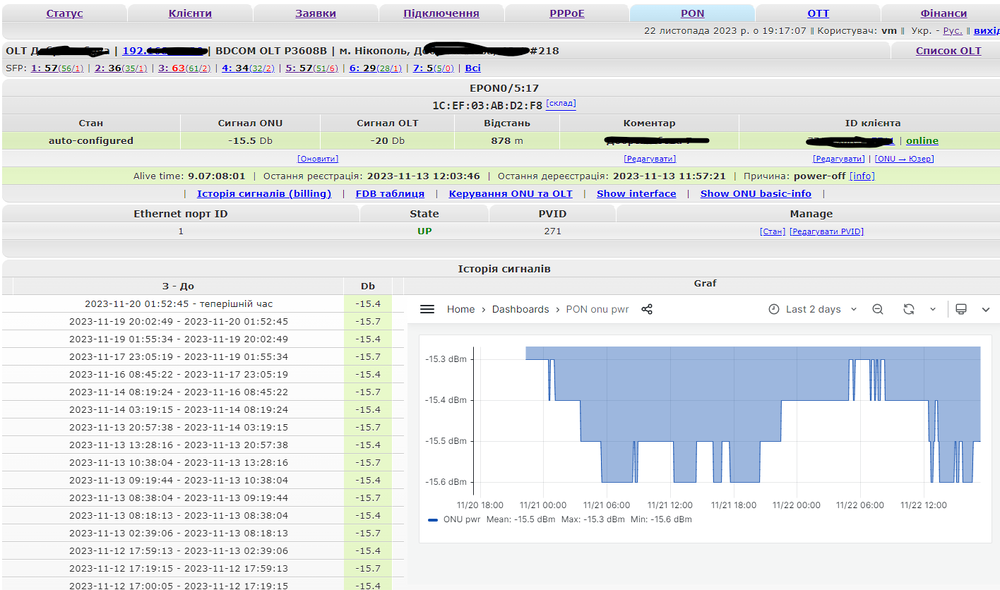The width and height of the screenshot is (1000, 590).
Task: Click the share dashboard icon
Action: pyautogui.click(x=647, y=309)
